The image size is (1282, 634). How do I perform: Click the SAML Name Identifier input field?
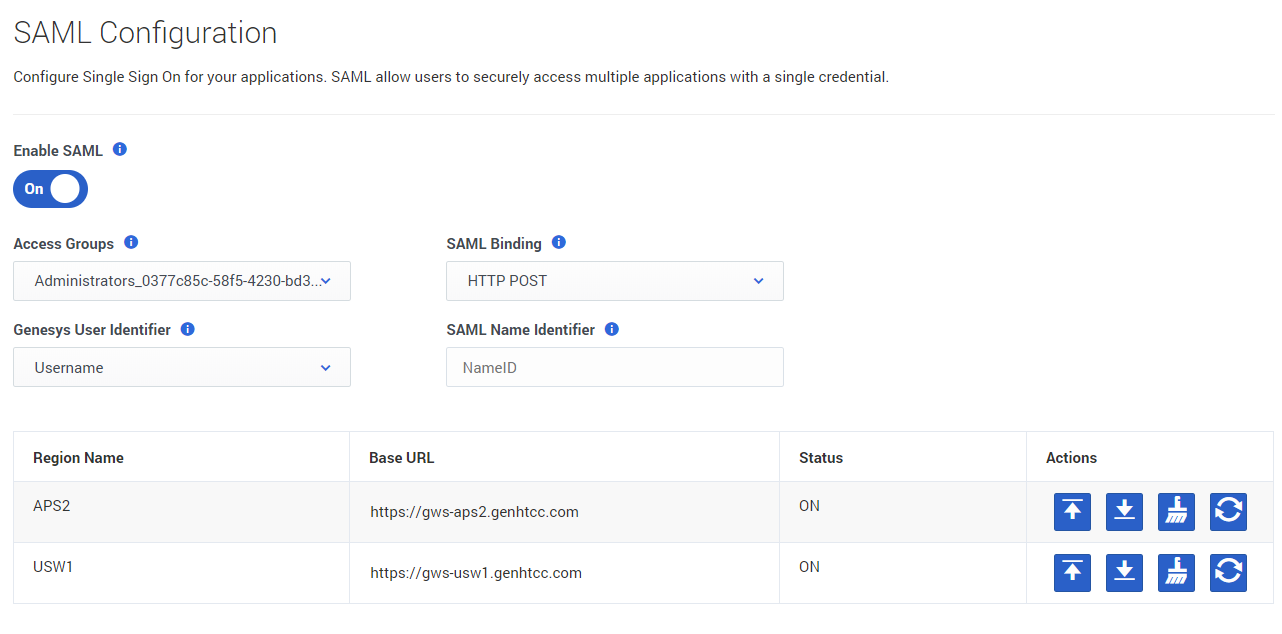click(x=614, y=368)
